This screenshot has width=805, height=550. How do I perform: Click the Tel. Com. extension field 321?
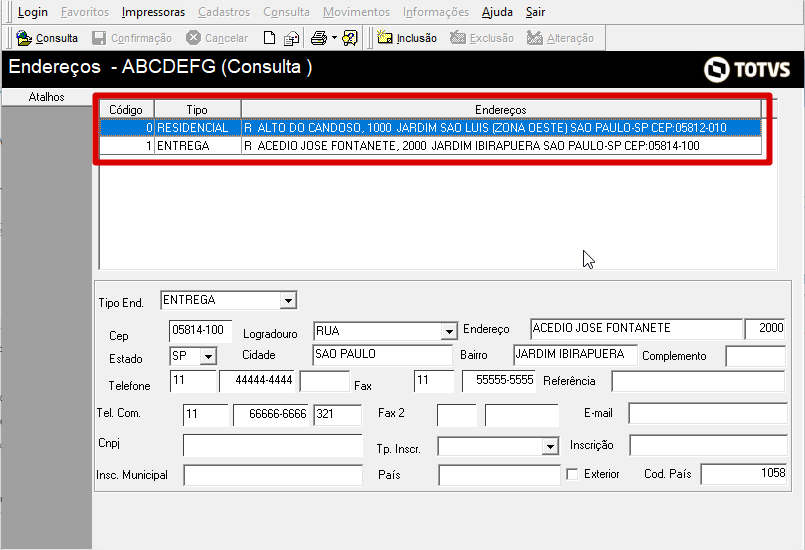pos(338,415)
